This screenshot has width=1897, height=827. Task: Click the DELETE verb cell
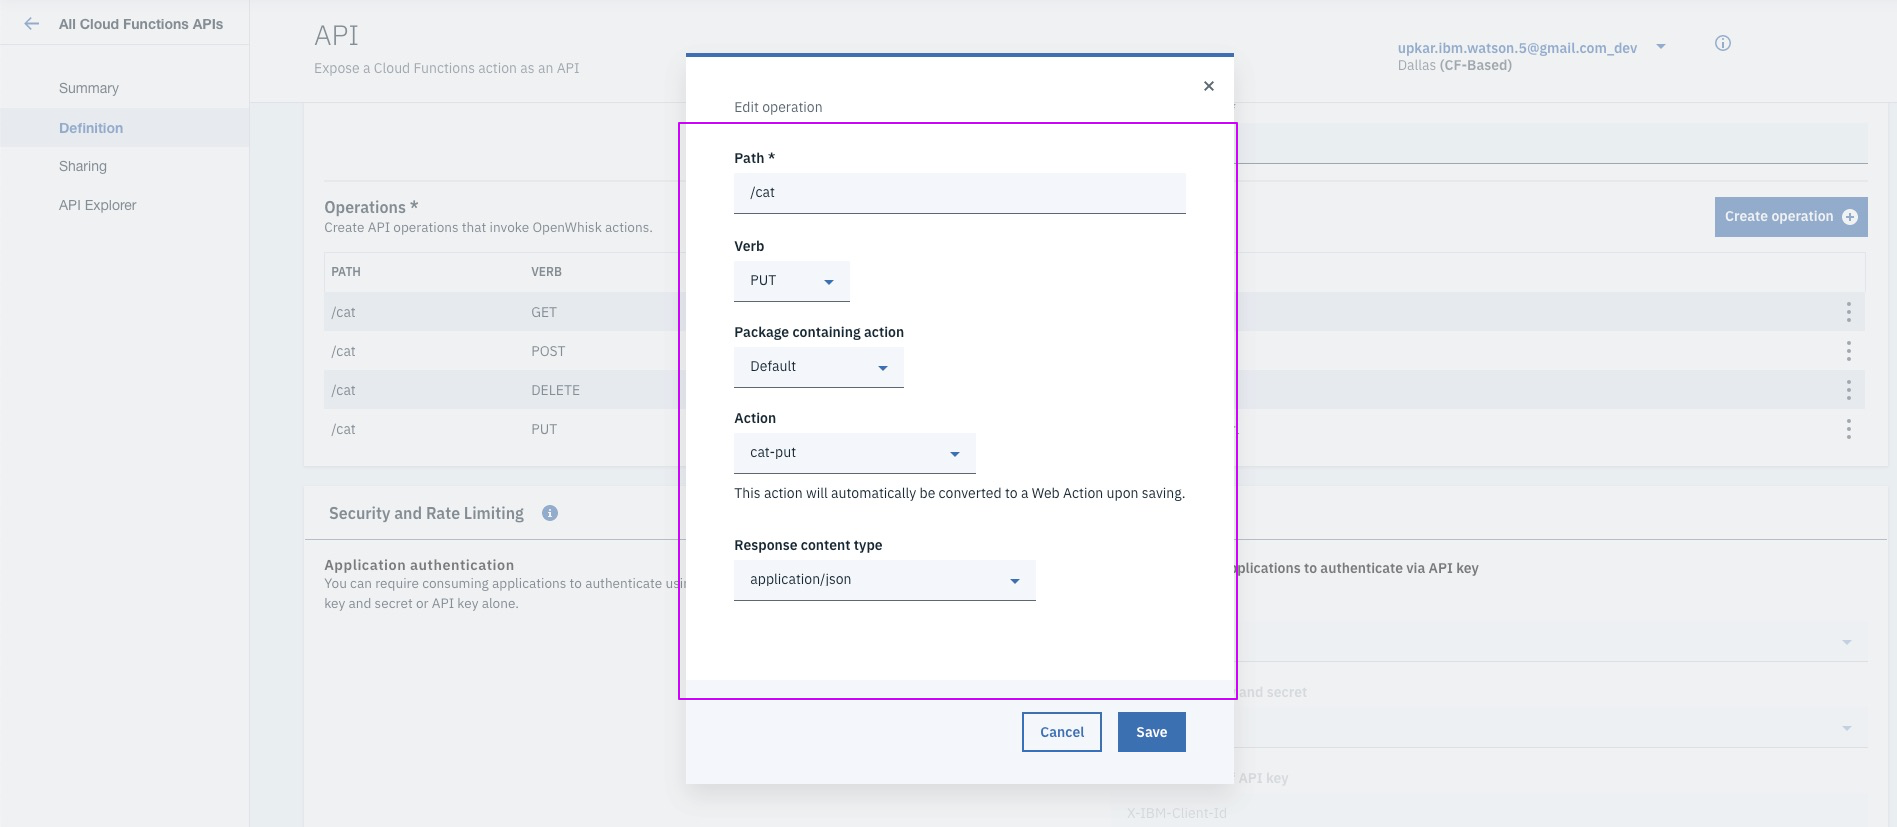[555, 390]
